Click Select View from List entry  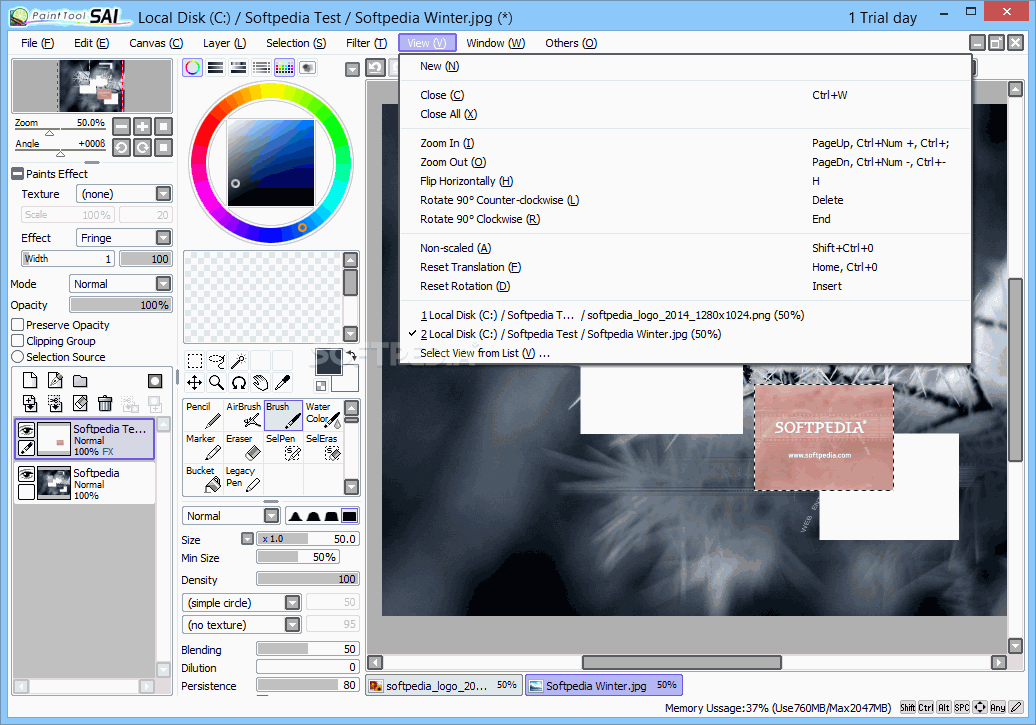pos(685,353)
